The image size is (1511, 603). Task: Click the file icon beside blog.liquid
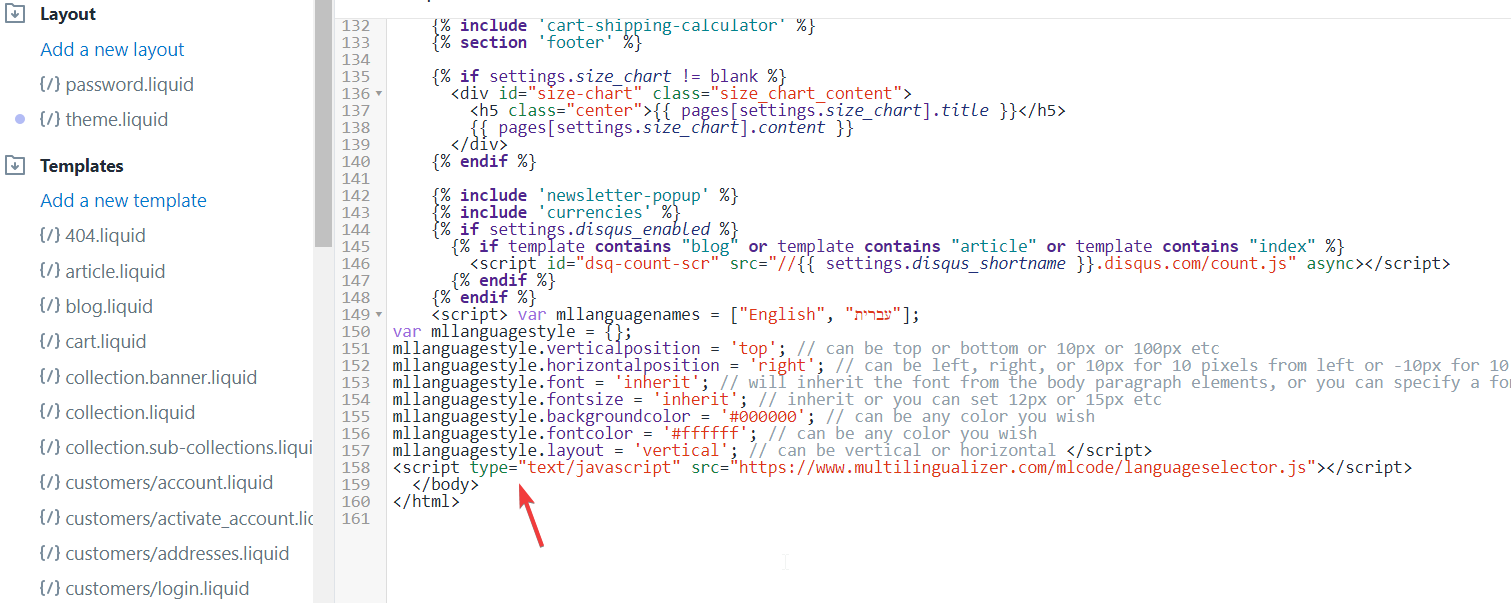[49, 306]
